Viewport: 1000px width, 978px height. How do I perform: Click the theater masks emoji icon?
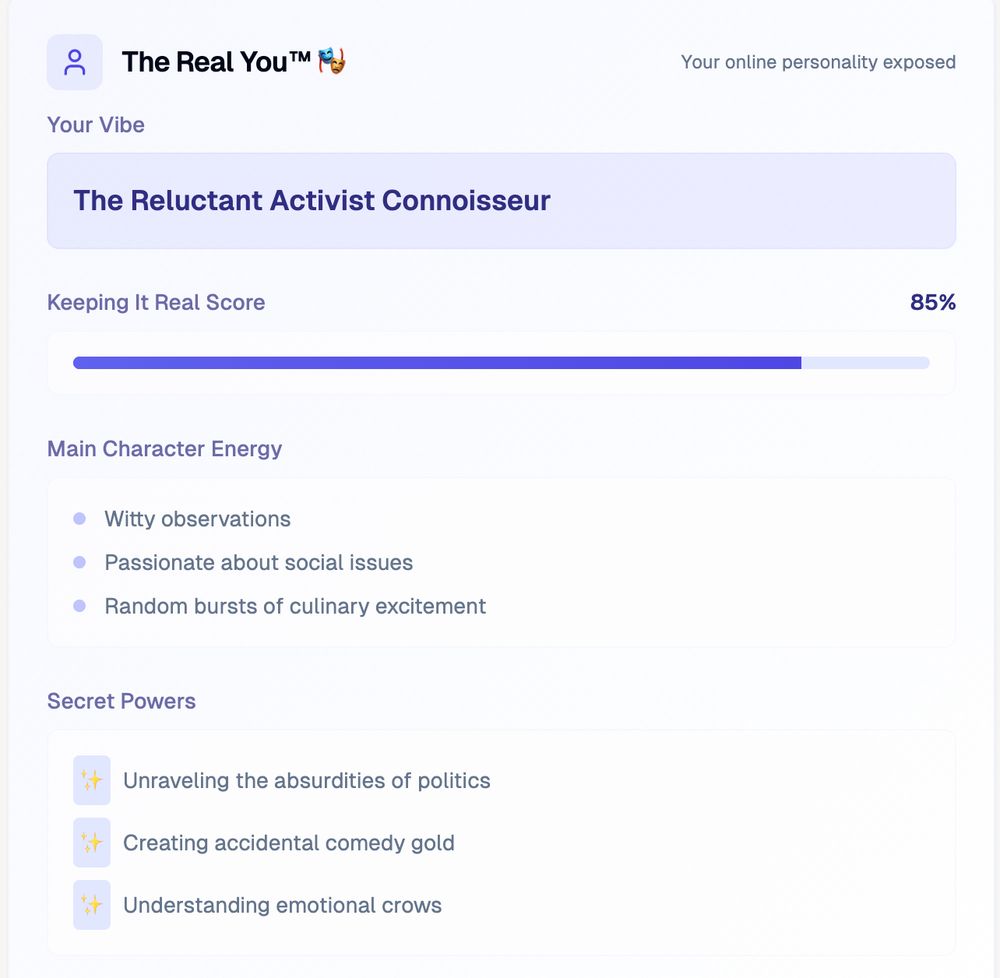coord(332,62)
